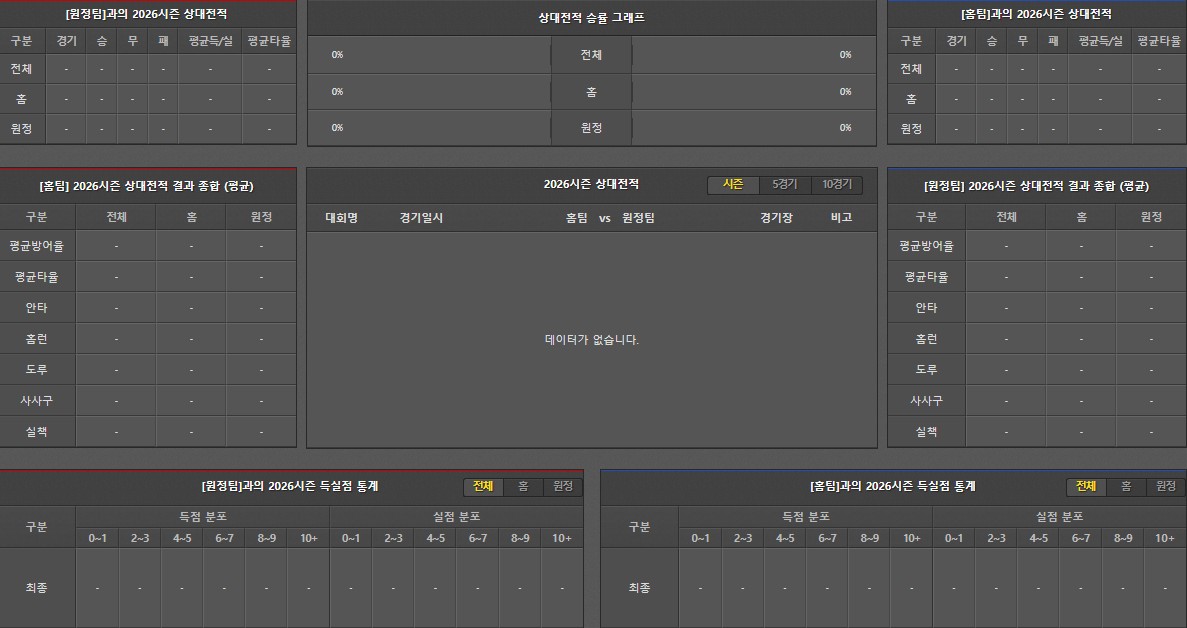
Task: Click 원정 label in win rate graph
Action: 591,128
